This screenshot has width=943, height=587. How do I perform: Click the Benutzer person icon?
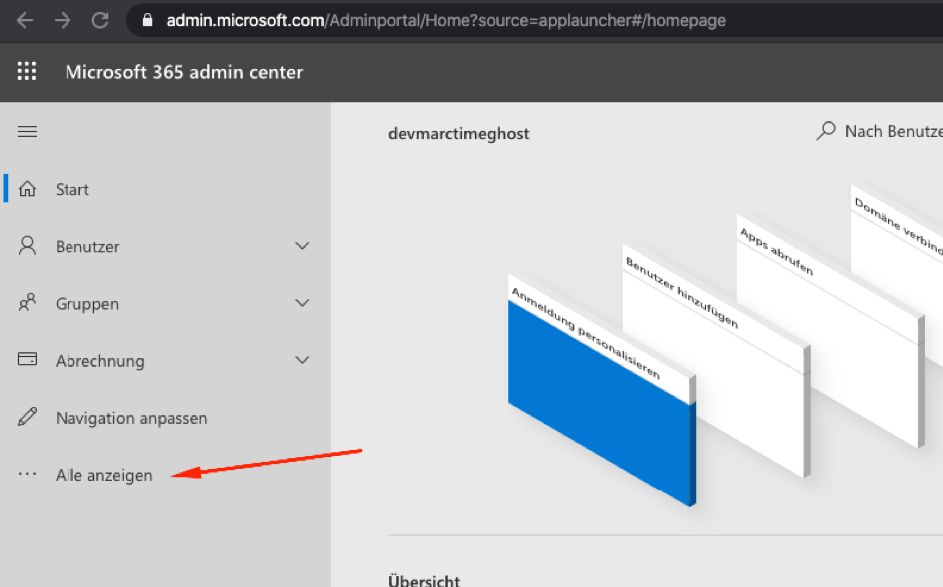[27, 246]
